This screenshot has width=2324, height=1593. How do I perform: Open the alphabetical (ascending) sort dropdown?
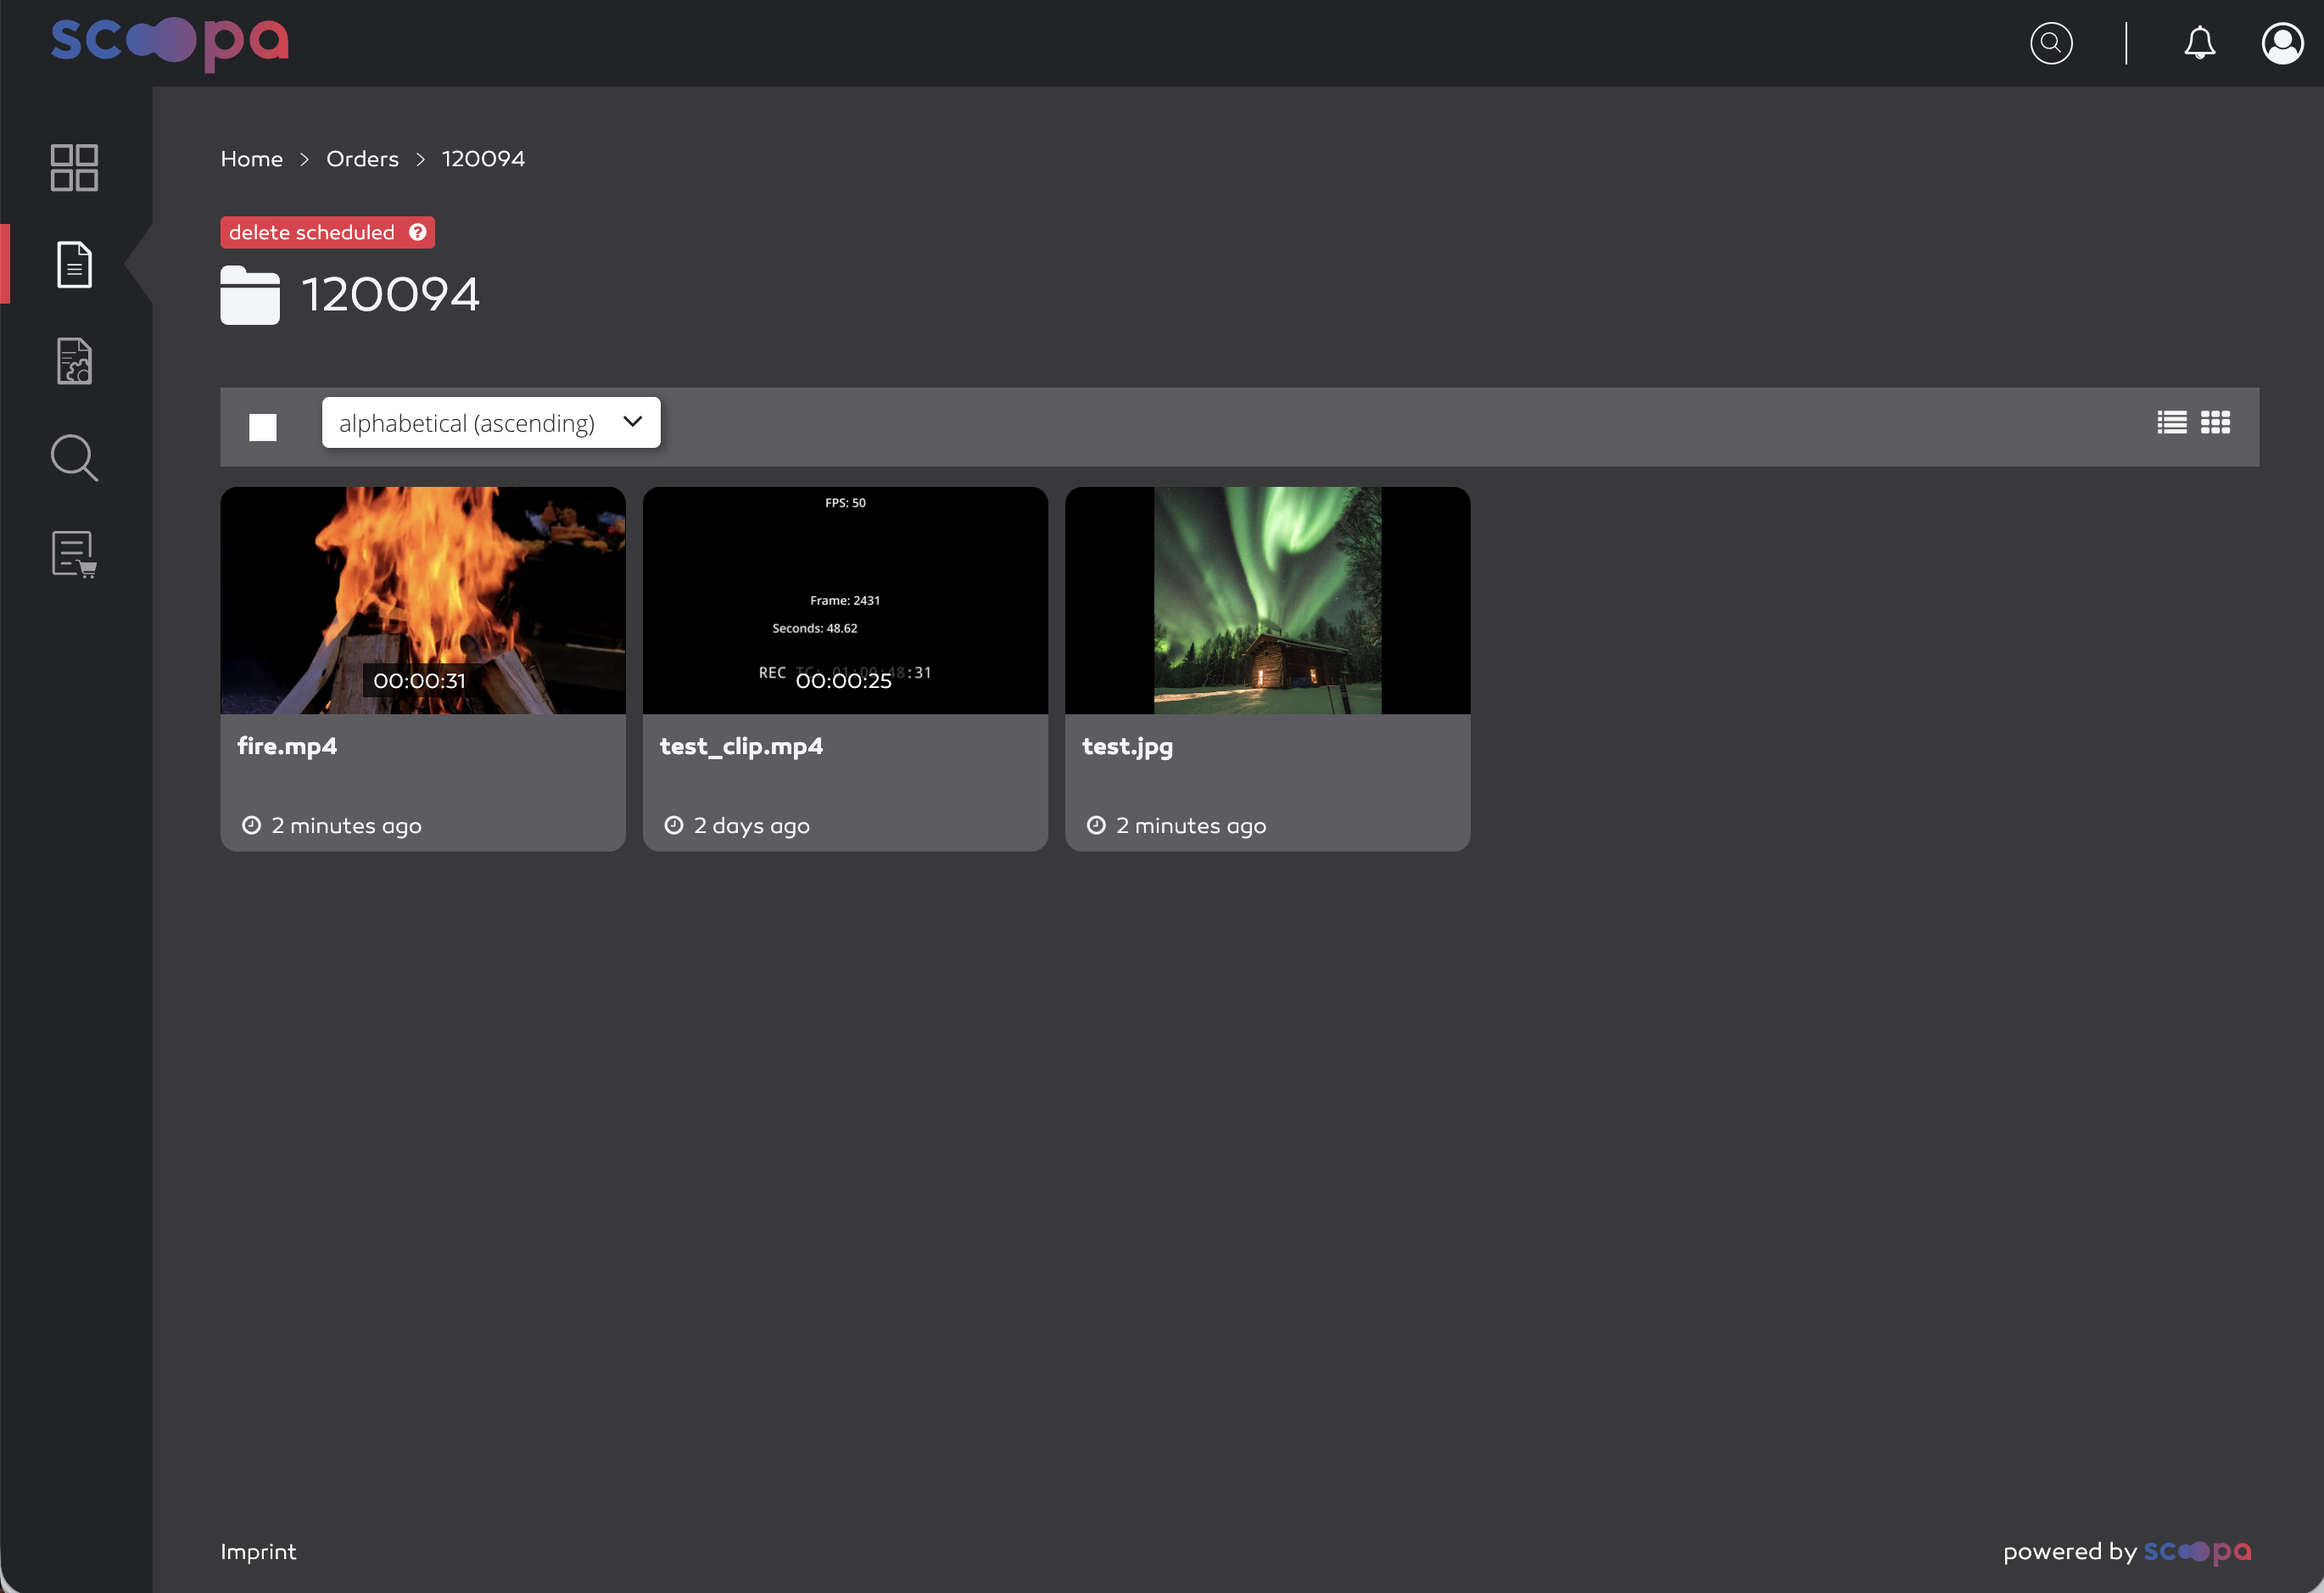click(491, 422)
